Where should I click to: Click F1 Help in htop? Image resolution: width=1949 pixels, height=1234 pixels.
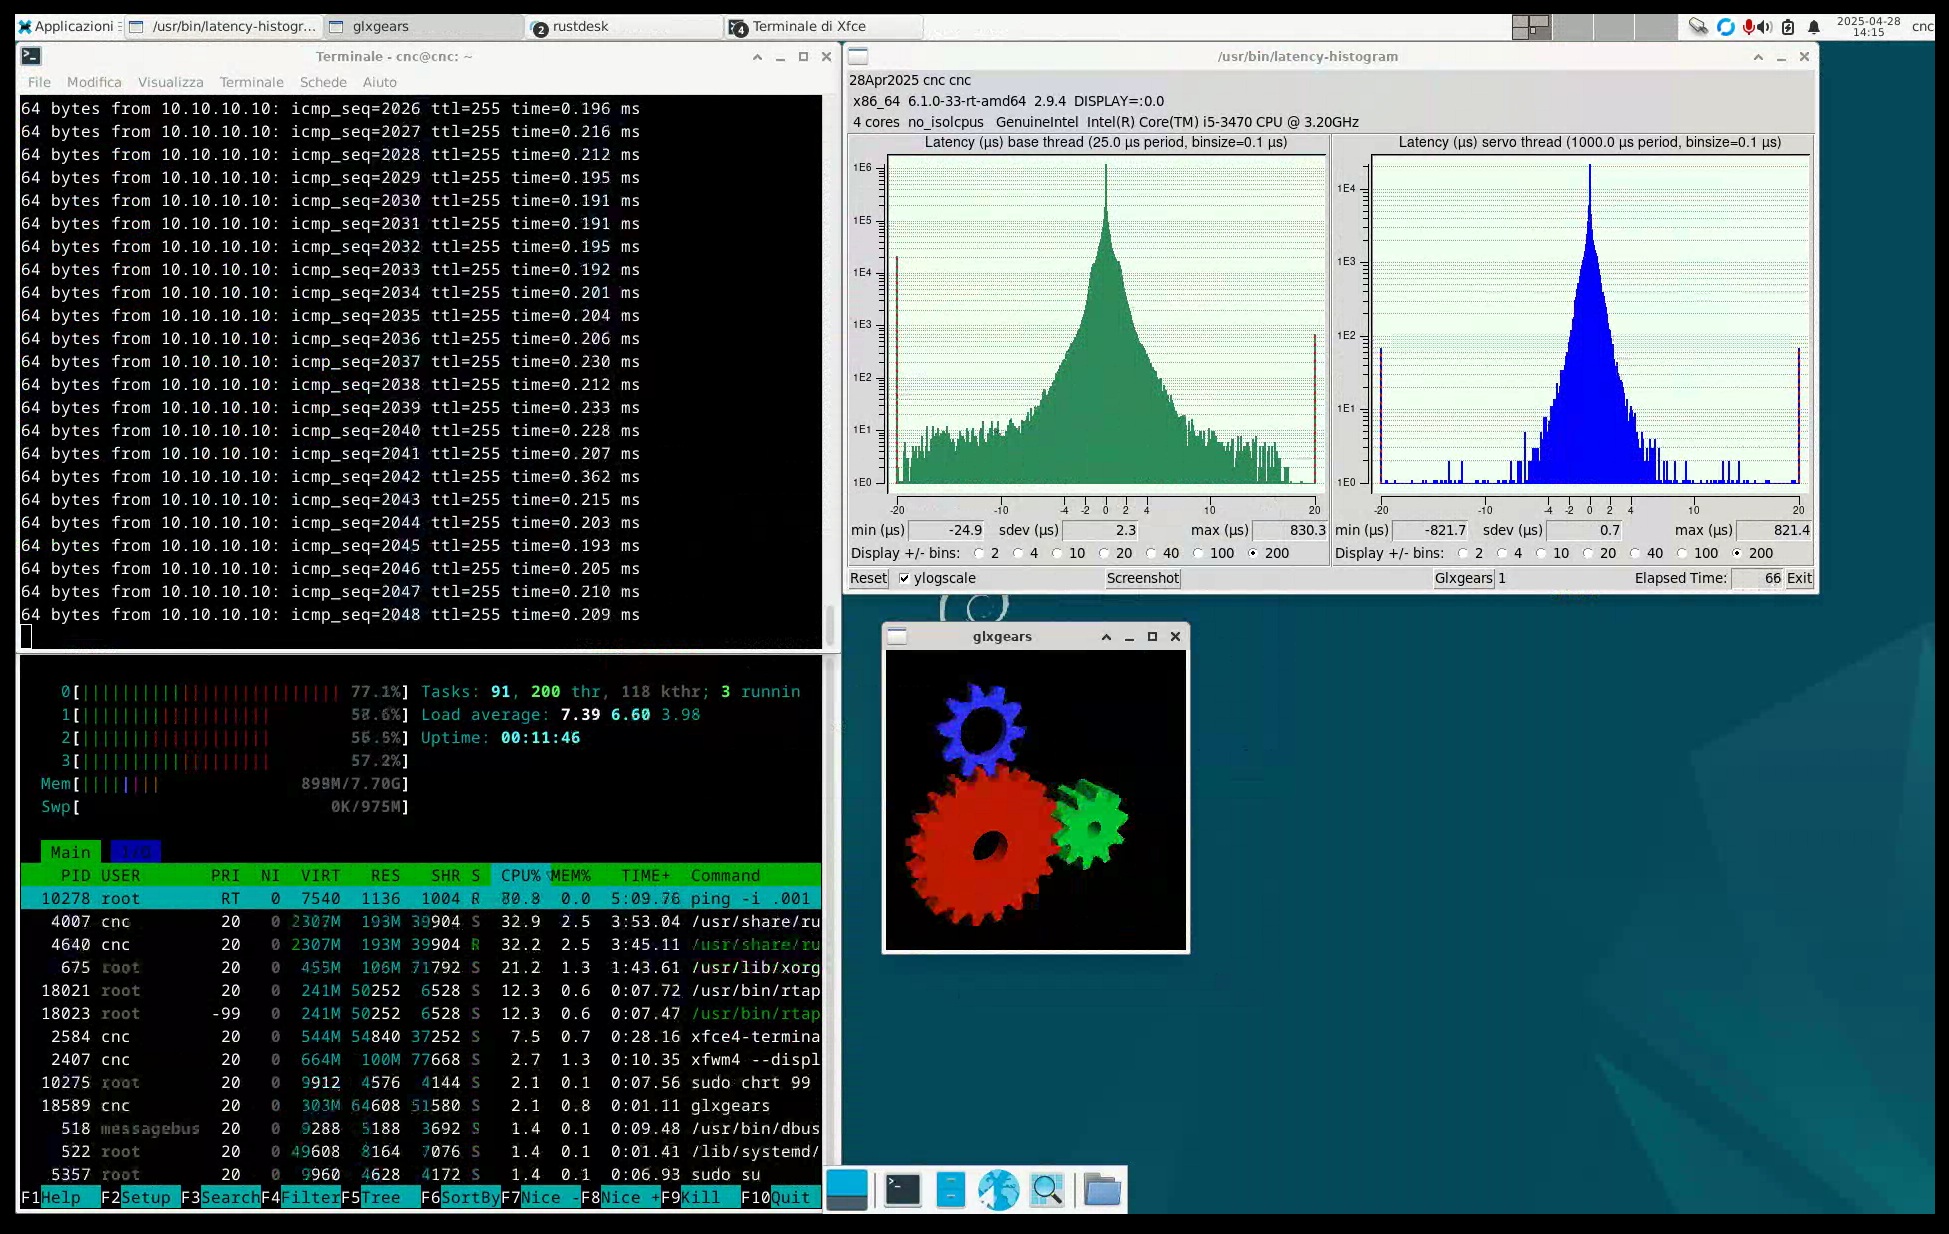60,1197
